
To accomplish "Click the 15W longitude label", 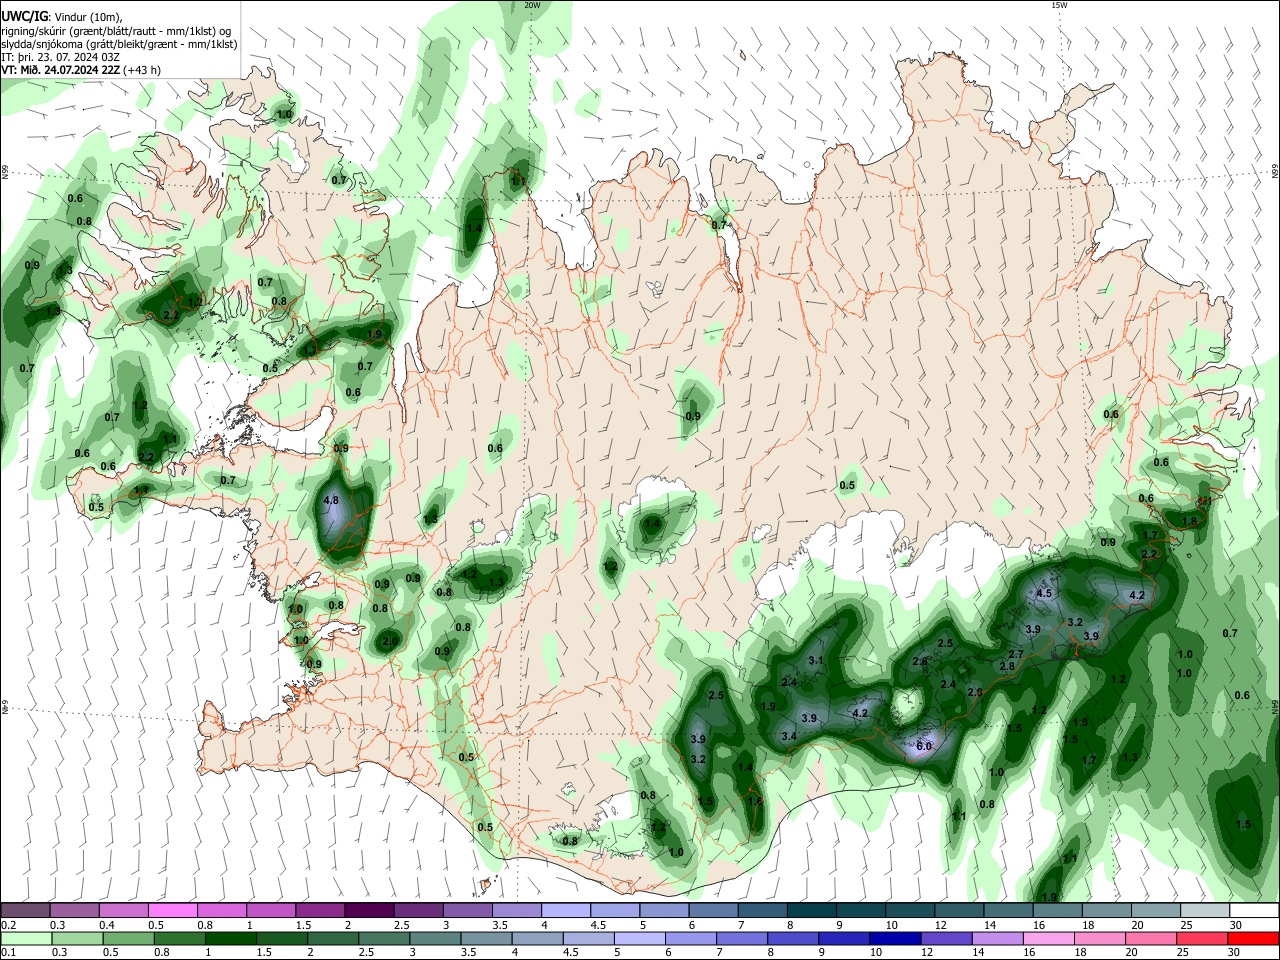I will pyautogui.click(x=1058, y=5).
